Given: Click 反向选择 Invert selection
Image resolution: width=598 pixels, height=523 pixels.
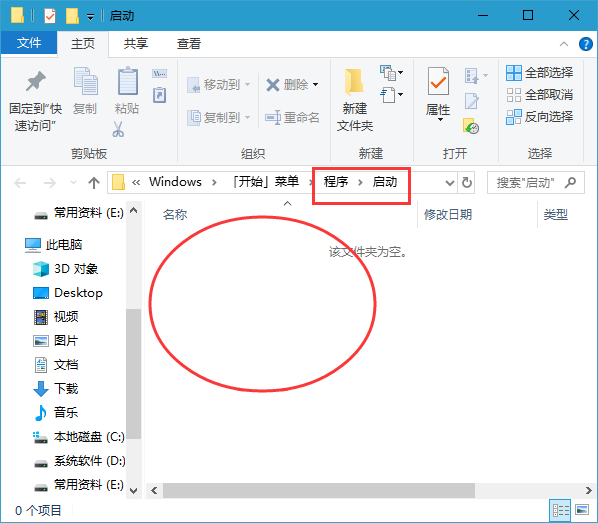Looking at the screenshot, I should point(539,117).
